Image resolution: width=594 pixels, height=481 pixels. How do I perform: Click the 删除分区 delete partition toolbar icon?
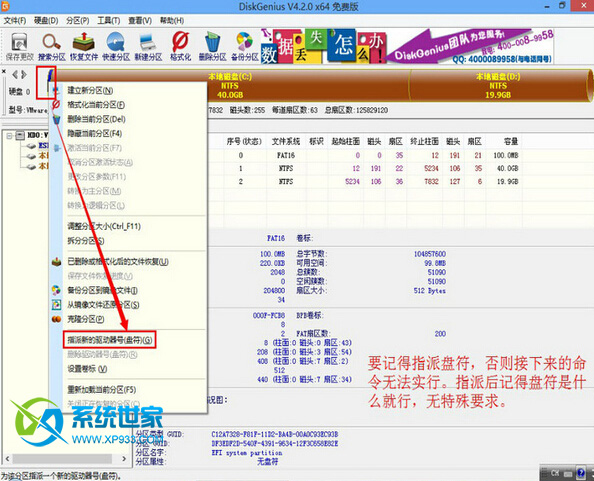(x=213, y=46)
